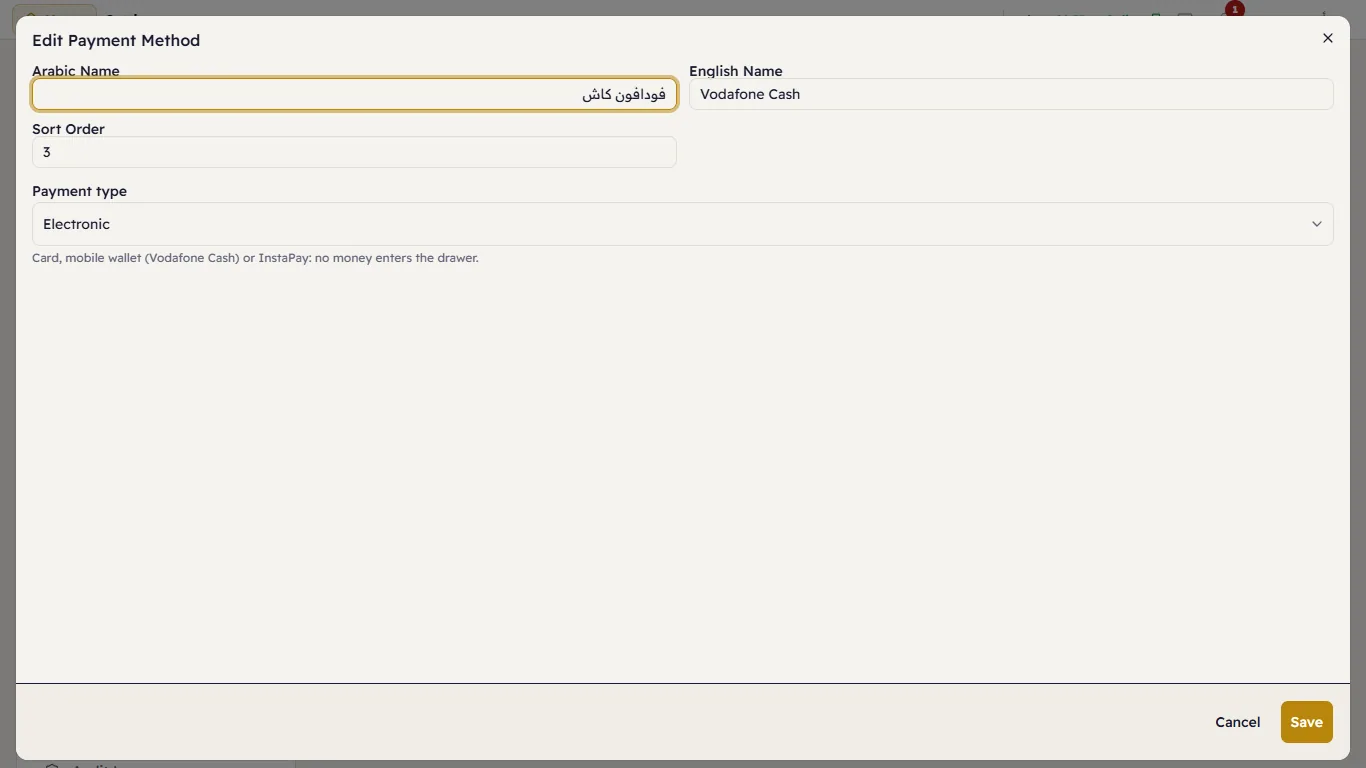Click the Arabic Name input field

[x=354, y=94]
